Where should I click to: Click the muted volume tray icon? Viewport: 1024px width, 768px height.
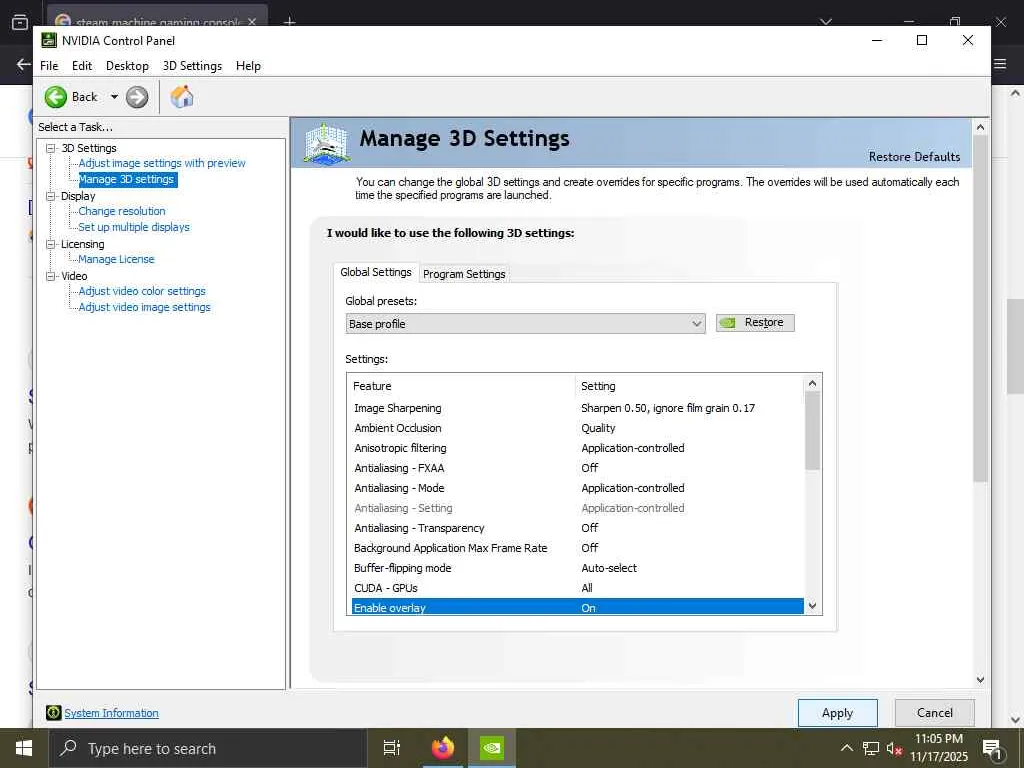[x=894, y=748]
